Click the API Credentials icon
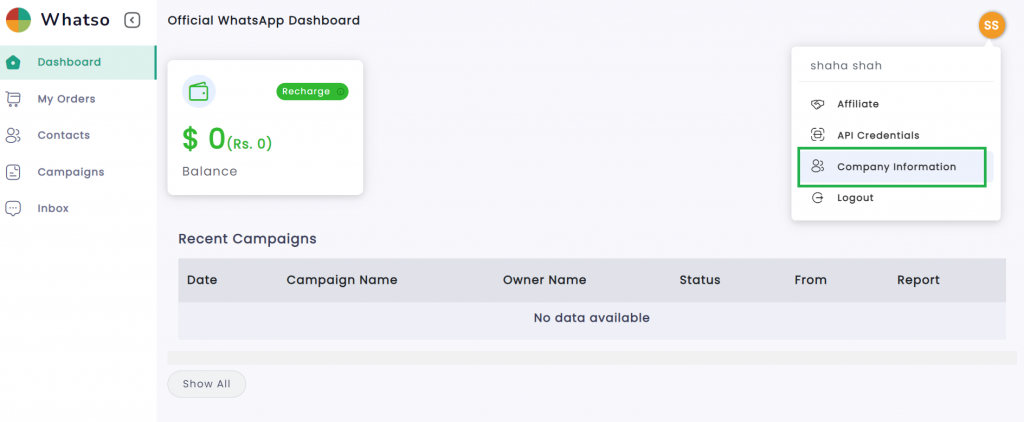Image resolution: width=1024 pixels, height=422 pixels. [817, 135]
